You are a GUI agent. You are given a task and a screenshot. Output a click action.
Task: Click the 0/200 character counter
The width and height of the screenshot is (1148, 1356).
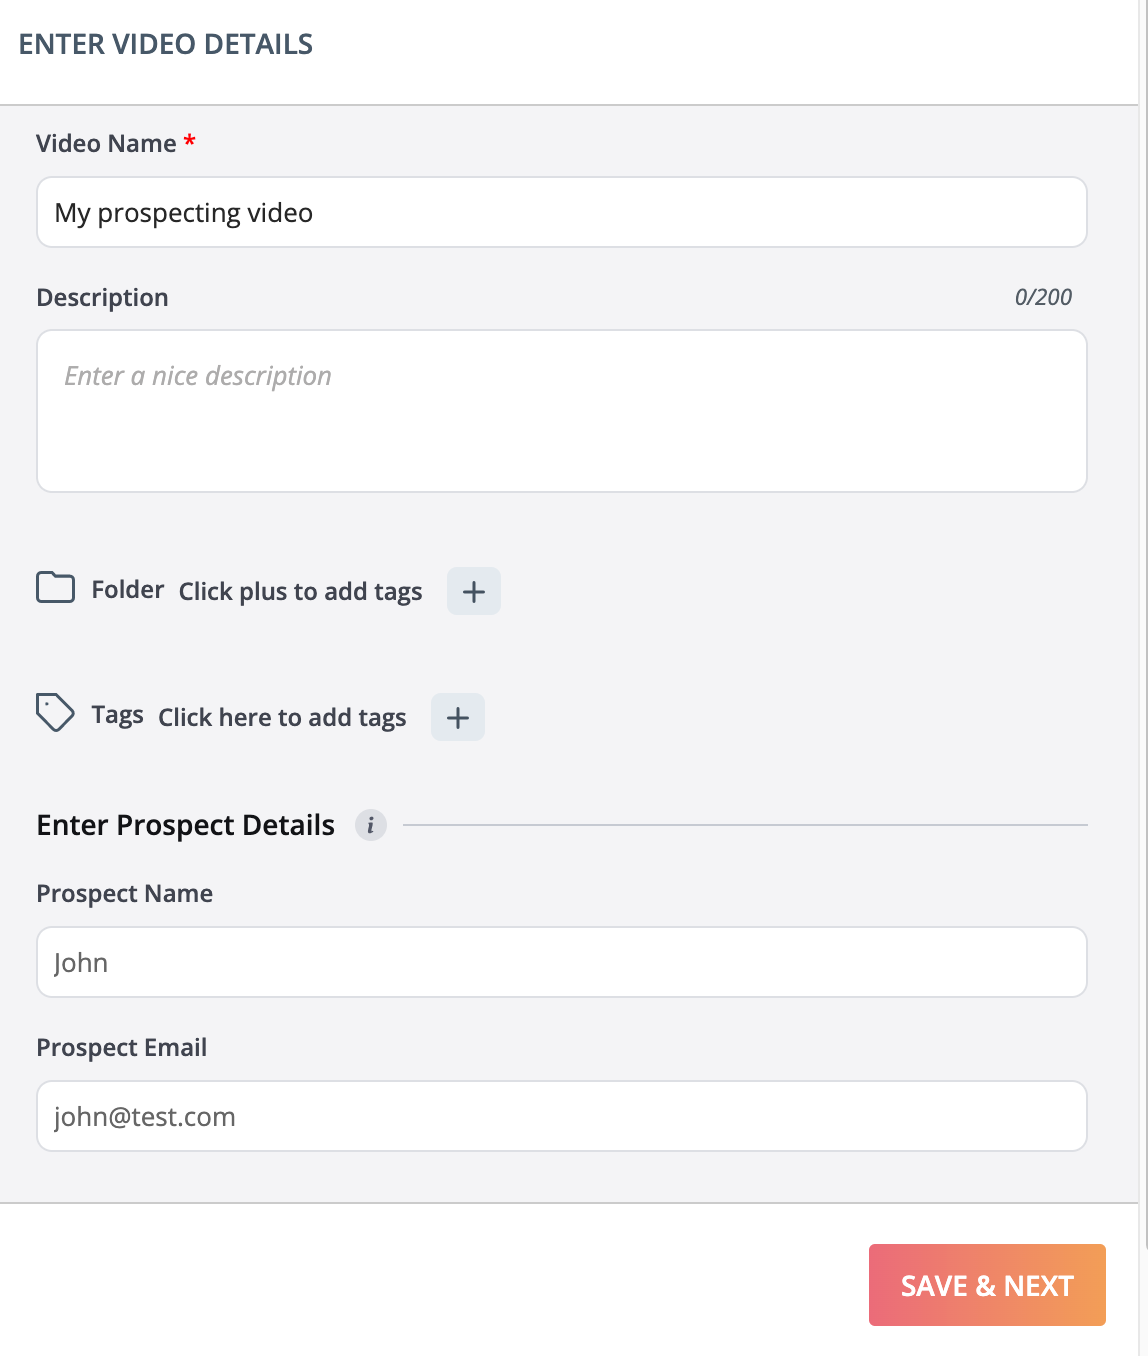pyautogui.click(x=1042, y=297)
